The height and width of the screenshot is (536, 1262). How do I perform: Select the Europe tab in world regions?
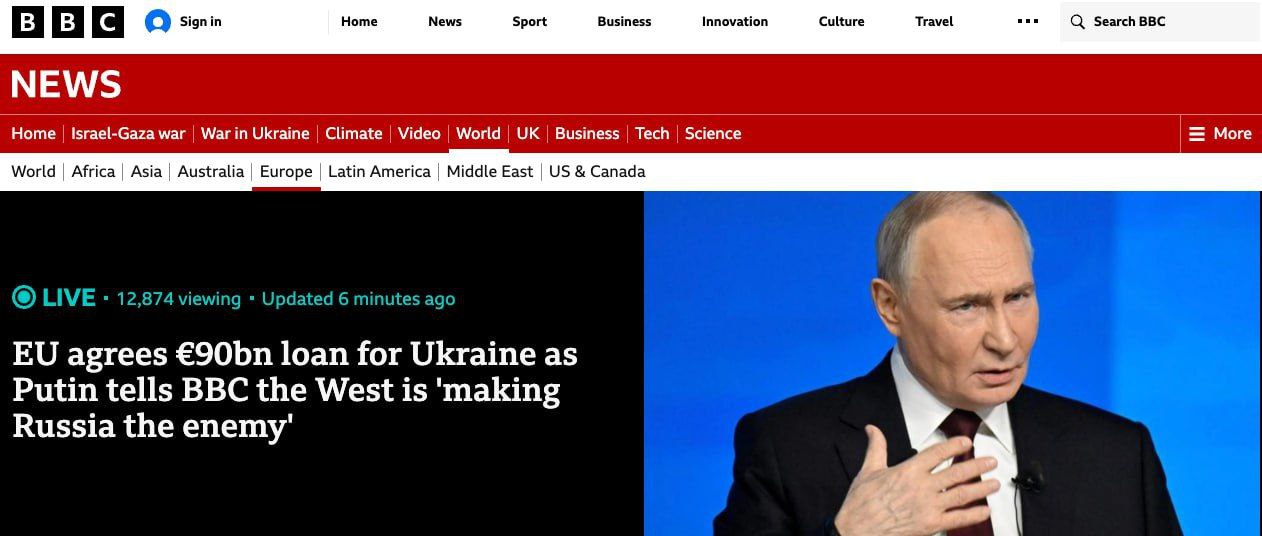(x=286, y=171)
